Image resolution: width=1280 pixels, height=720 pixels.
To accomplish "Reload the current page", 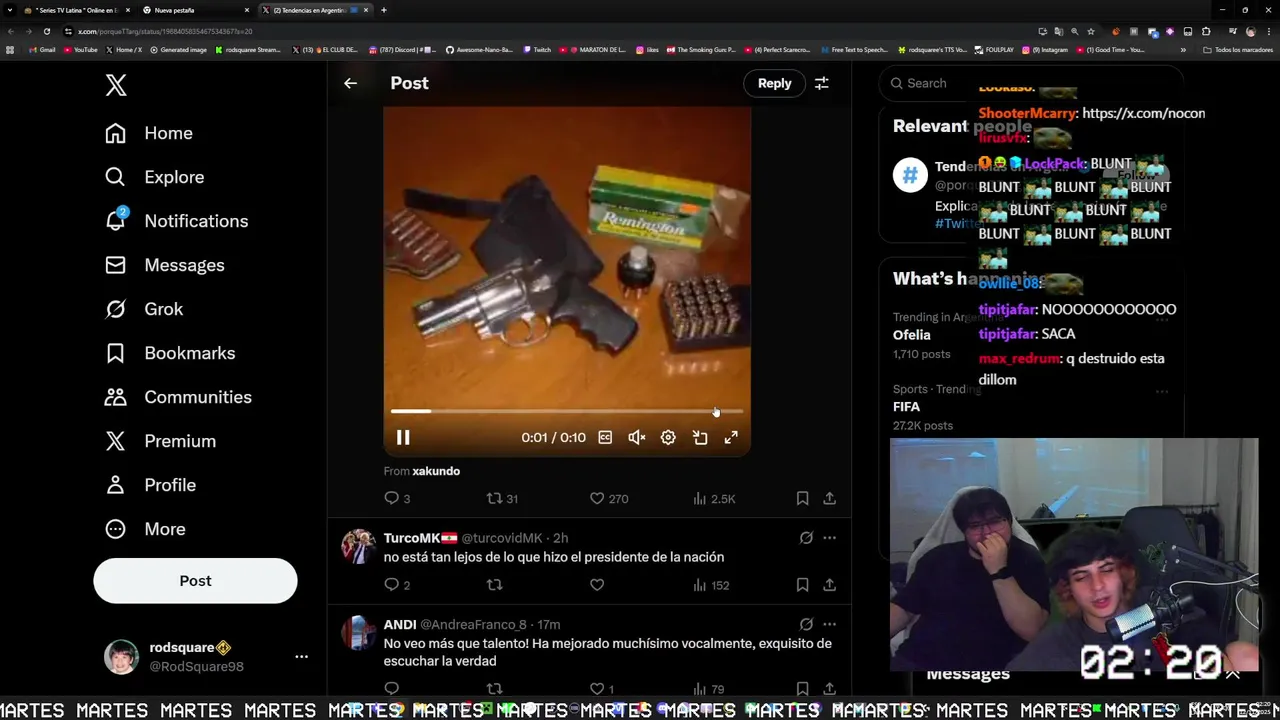I will point(46,31).
